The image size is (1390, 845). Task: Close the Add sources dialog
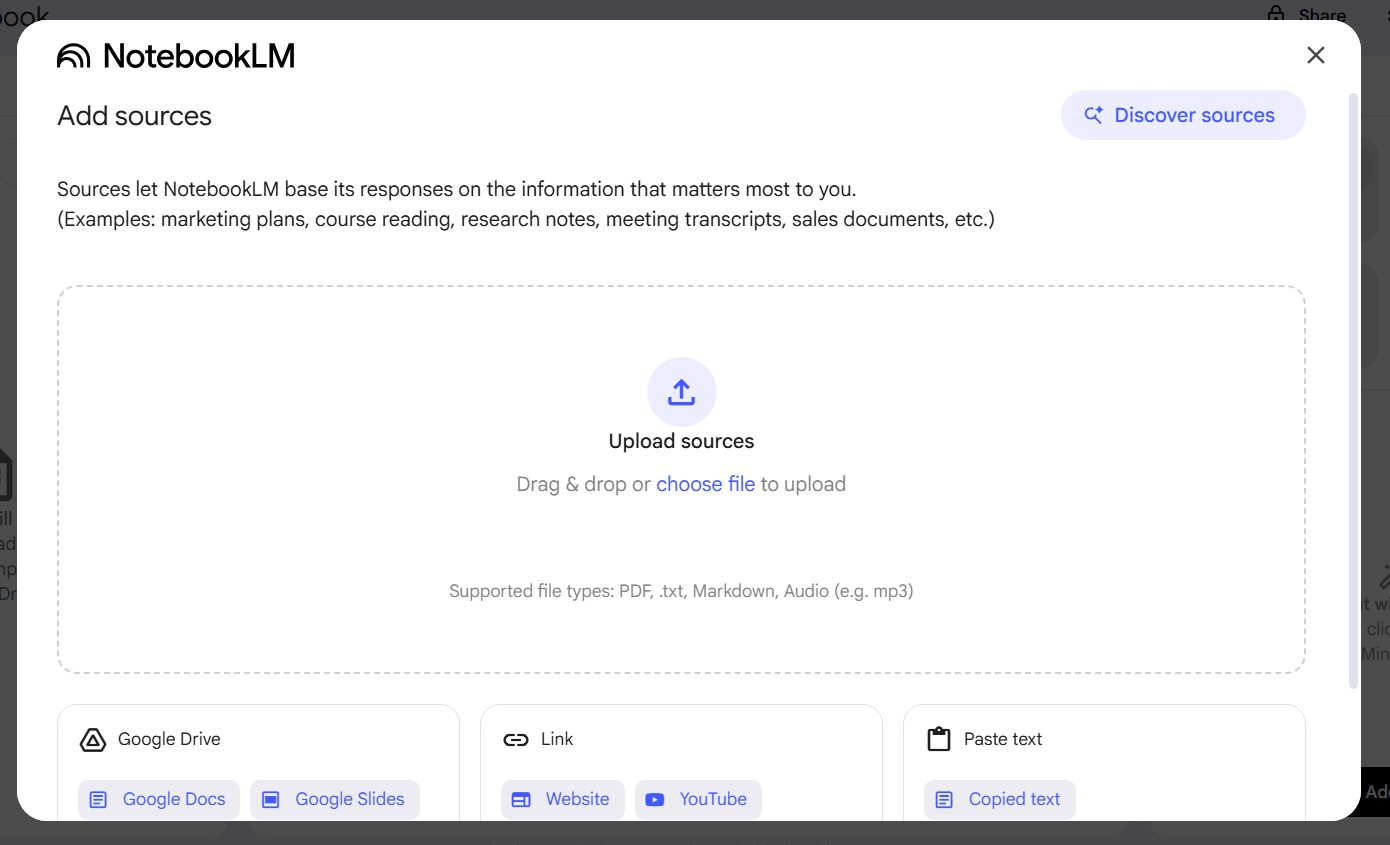click(1315, 56)
